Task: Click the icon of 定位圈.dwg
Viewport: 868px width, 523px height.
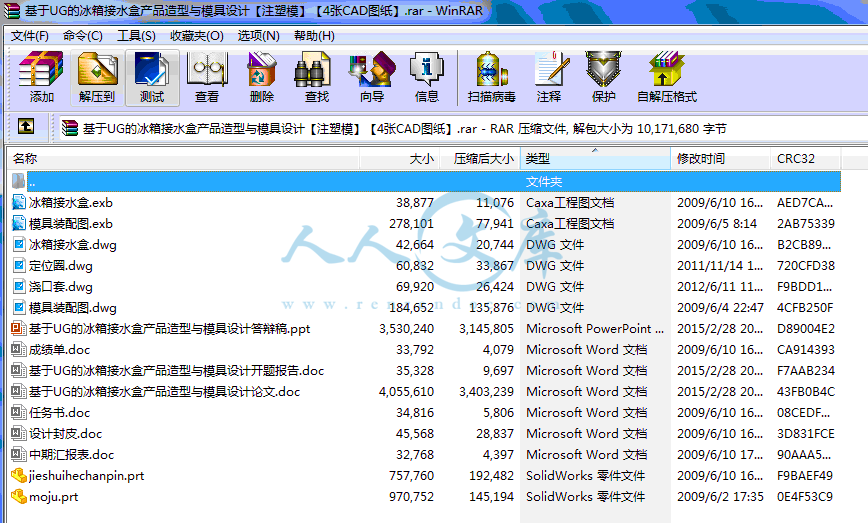Action: [19, 266]
